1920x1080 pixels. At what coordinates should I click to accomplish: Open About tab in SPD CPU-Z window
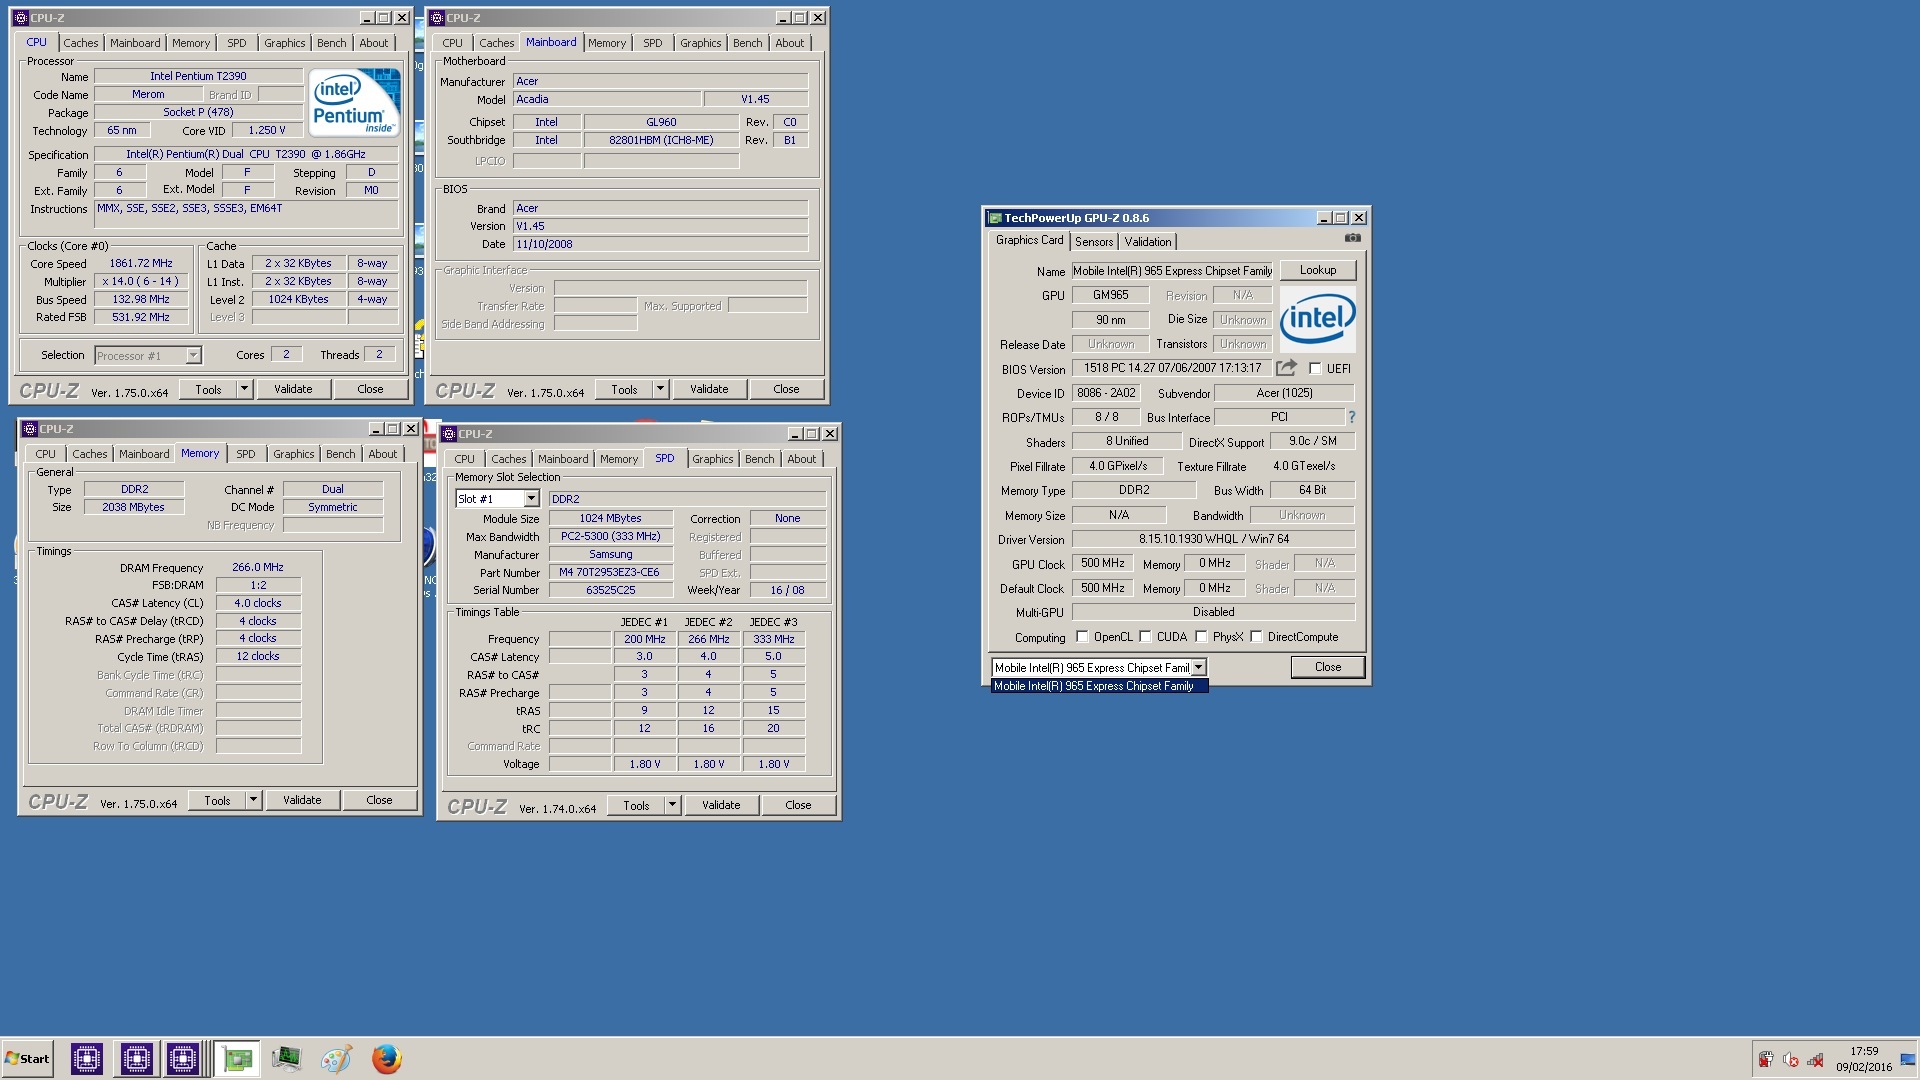click(801, 459)
